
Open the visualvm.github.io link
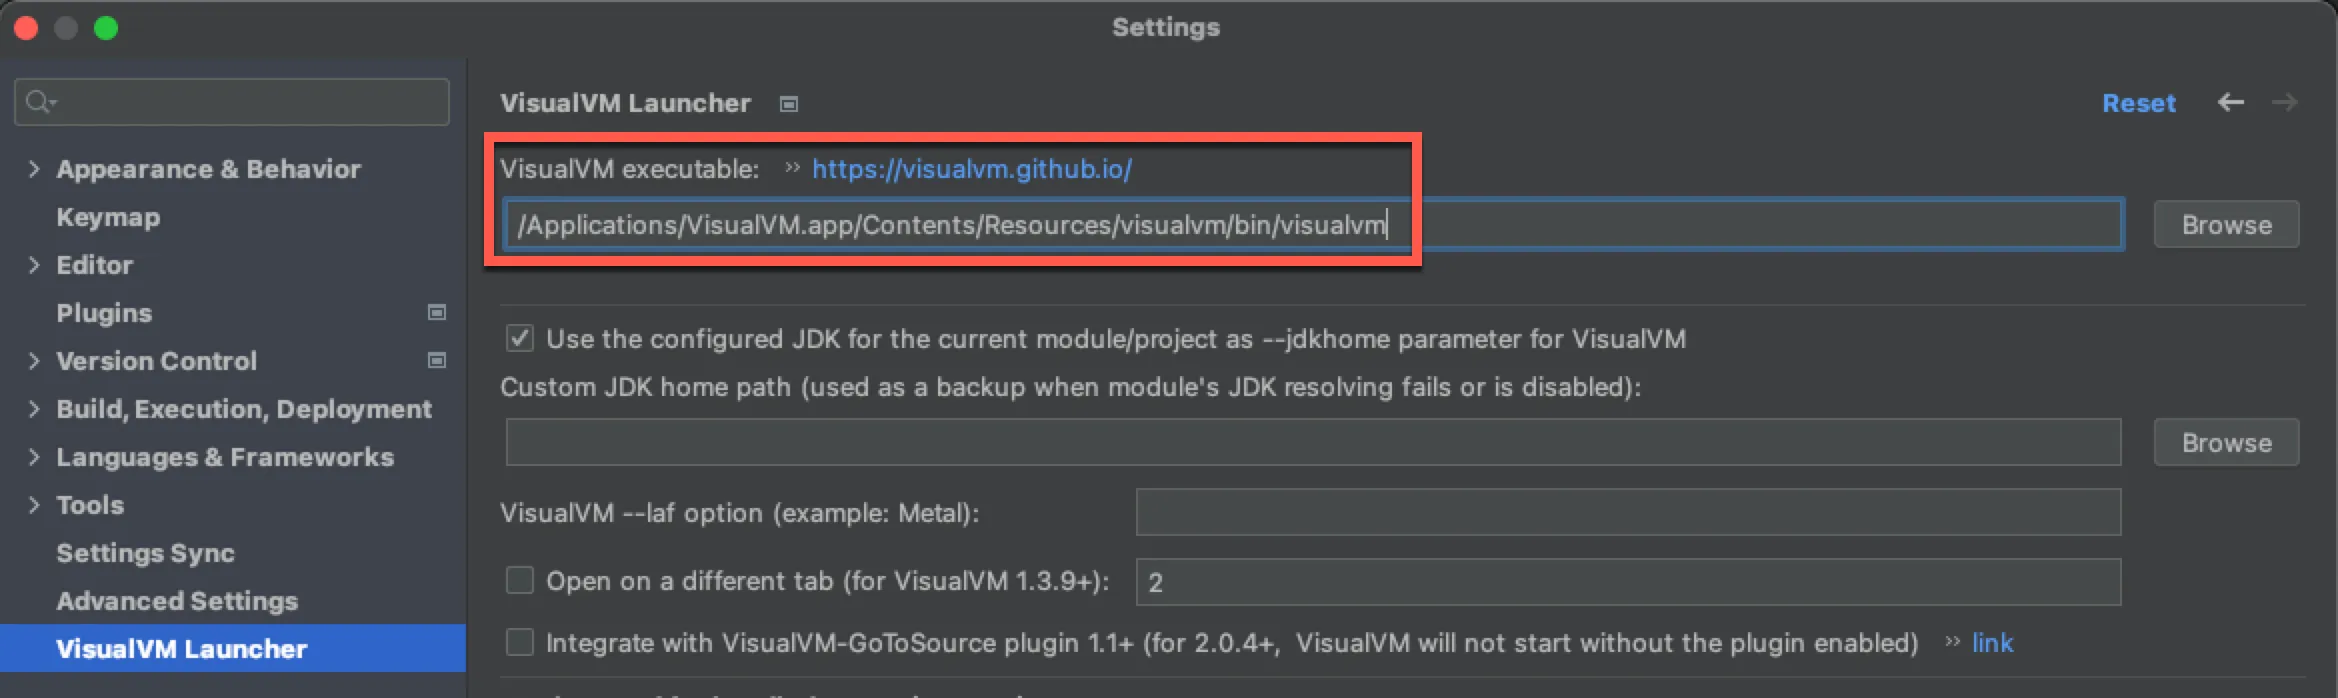tap(971, 169)
